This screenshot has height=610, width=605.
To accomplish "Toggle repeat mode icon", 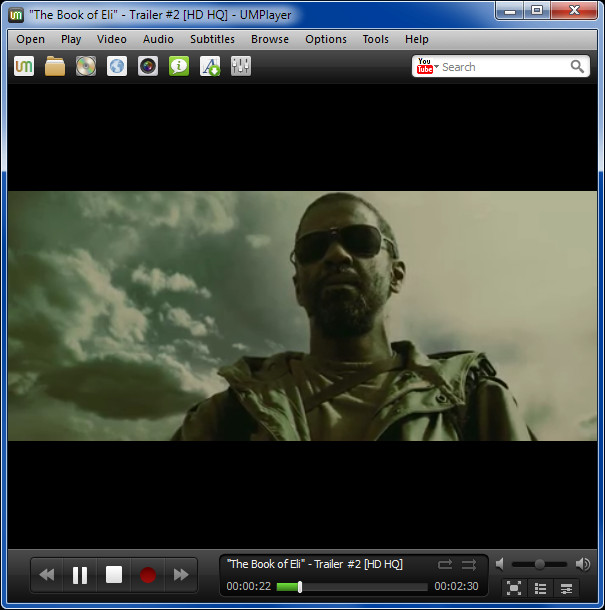I will 445,564.
